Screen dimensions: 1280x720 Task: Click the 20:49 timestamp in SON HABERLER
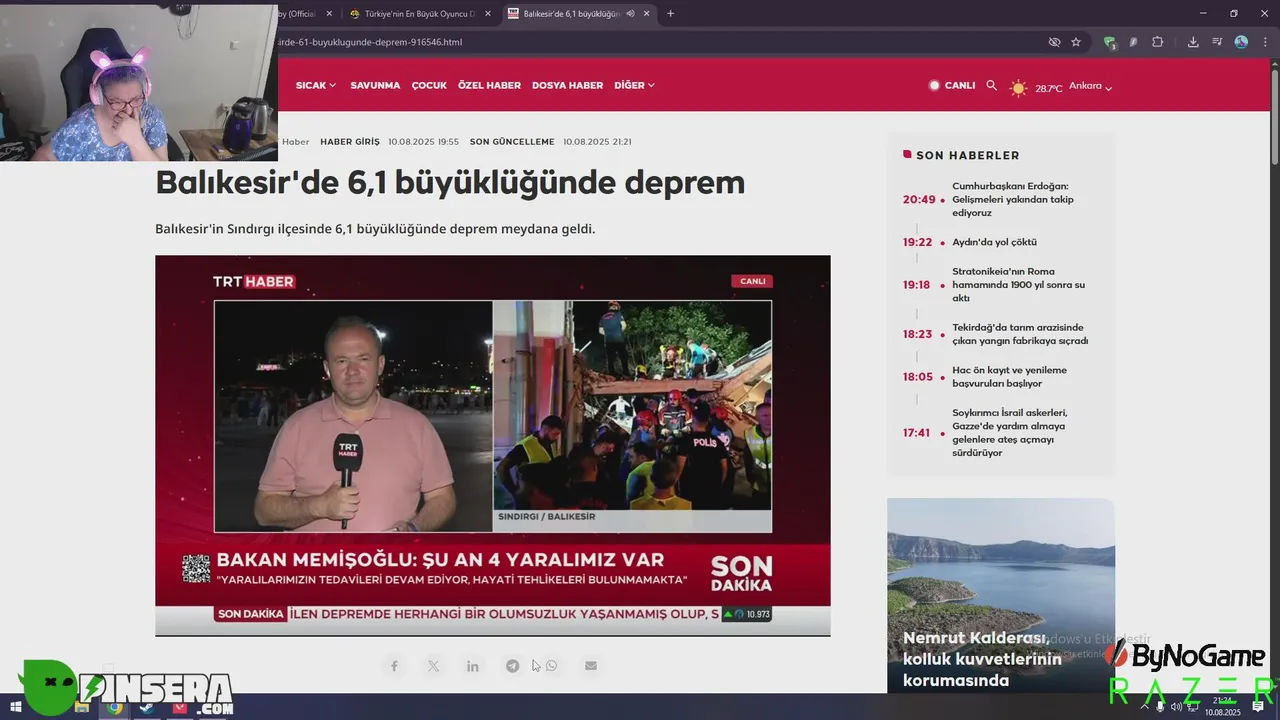pos(919,200)
